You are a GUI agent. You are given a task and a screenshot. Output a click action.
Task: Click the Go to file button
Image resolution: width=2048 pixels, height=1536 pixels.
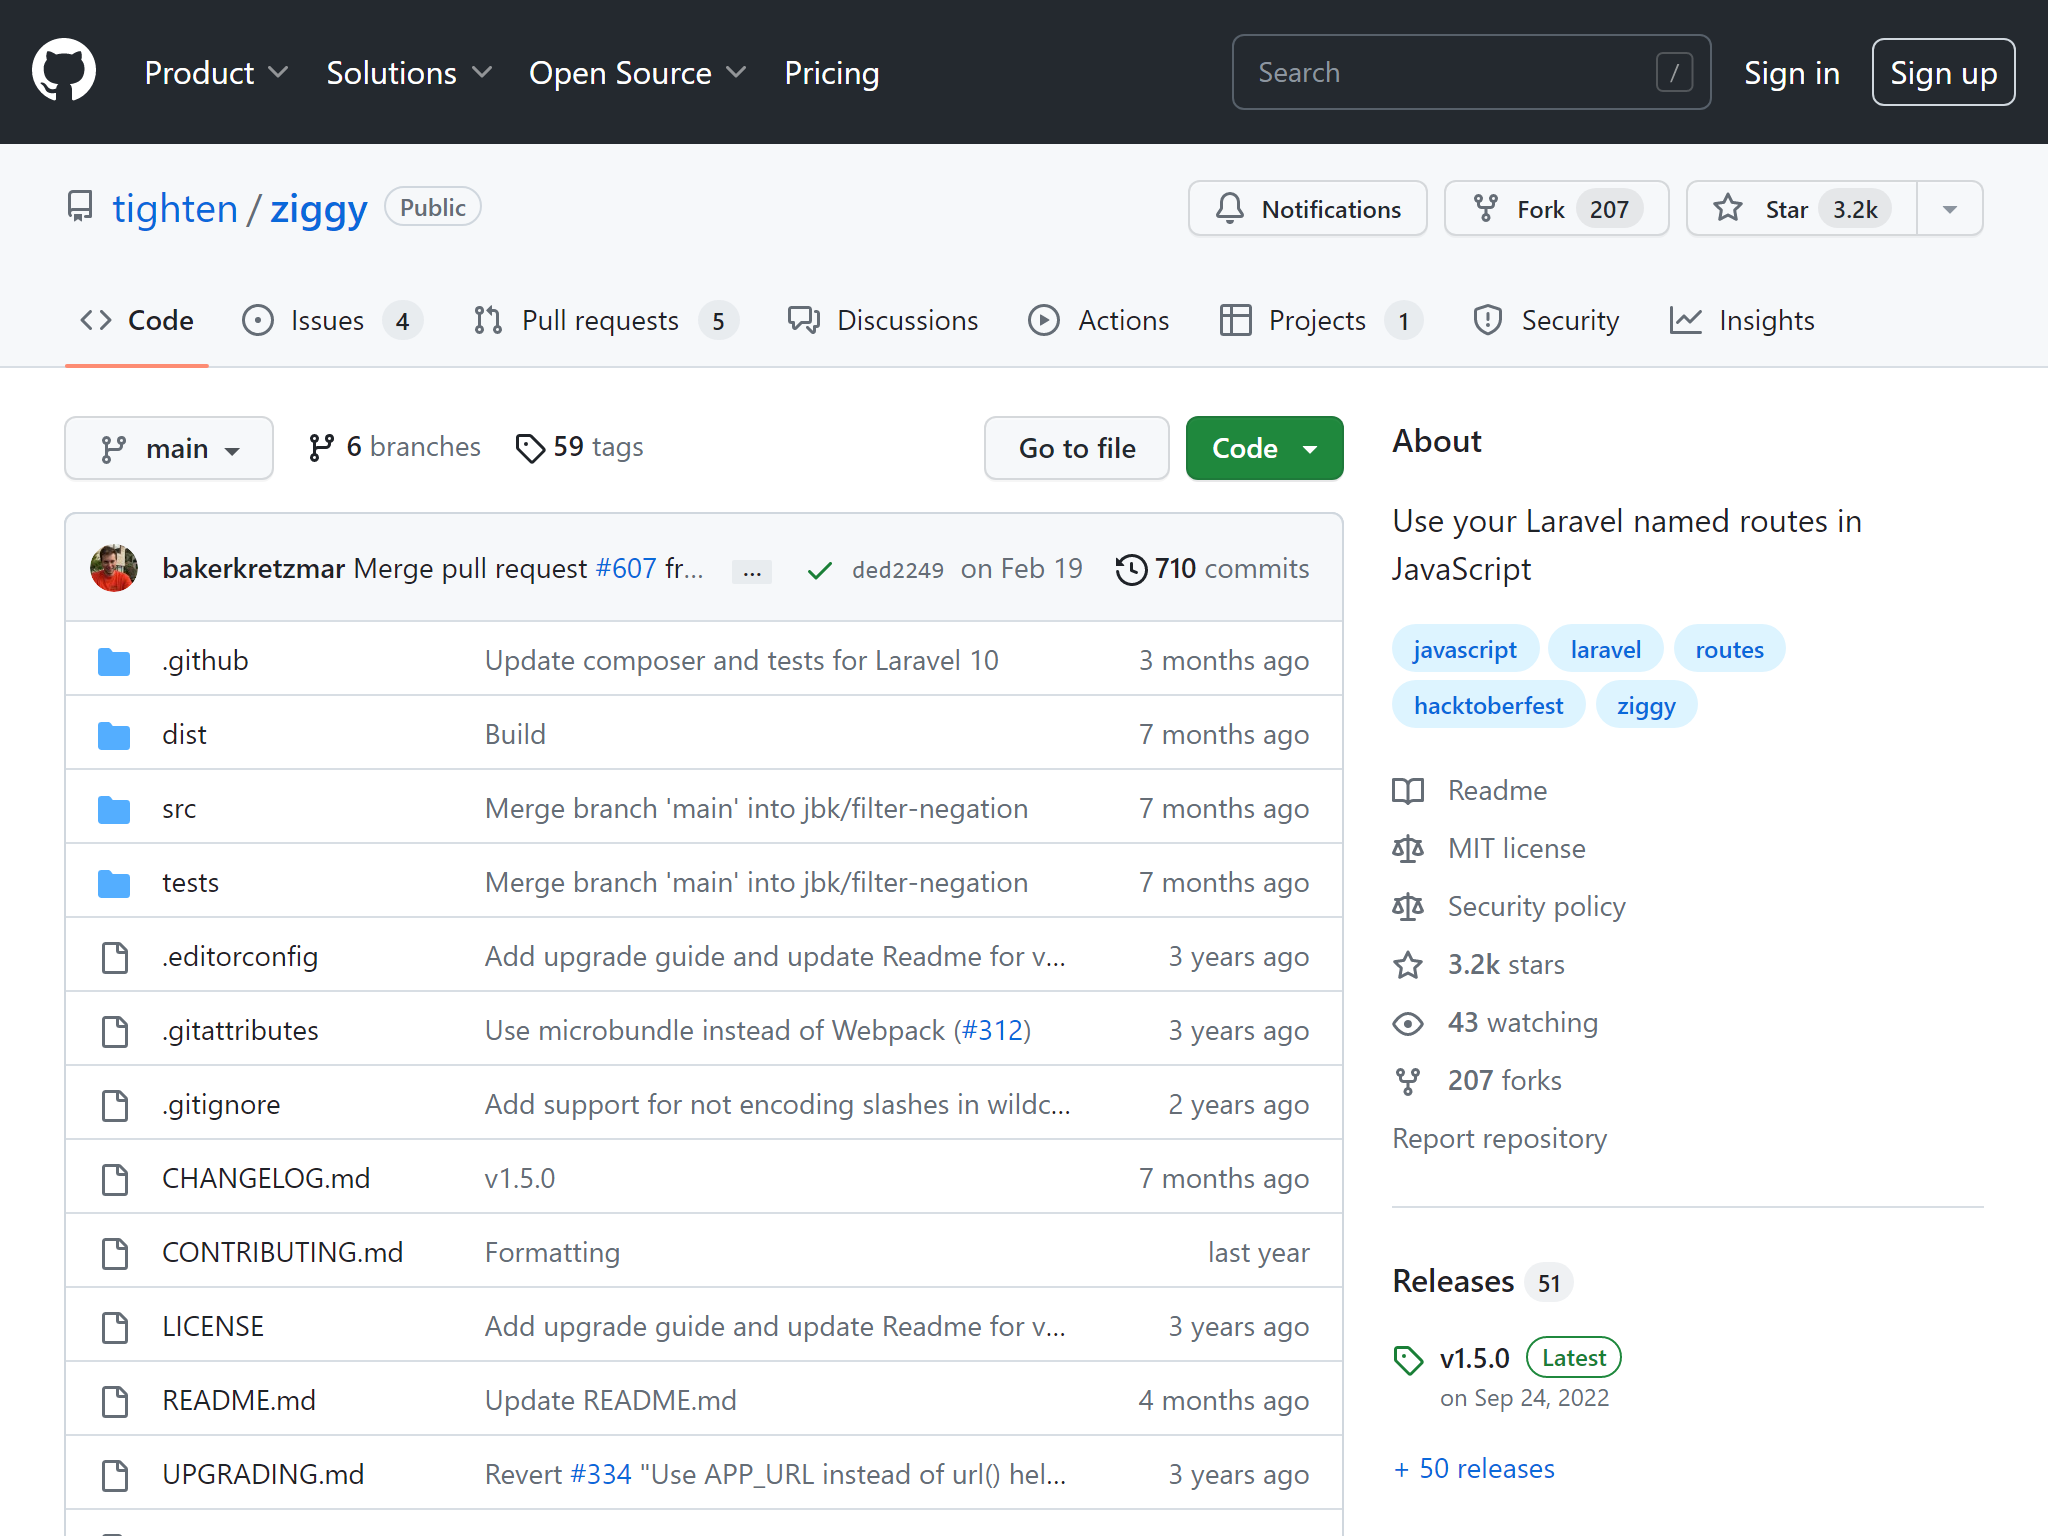pyautogui.click(x=1077, y=448)
